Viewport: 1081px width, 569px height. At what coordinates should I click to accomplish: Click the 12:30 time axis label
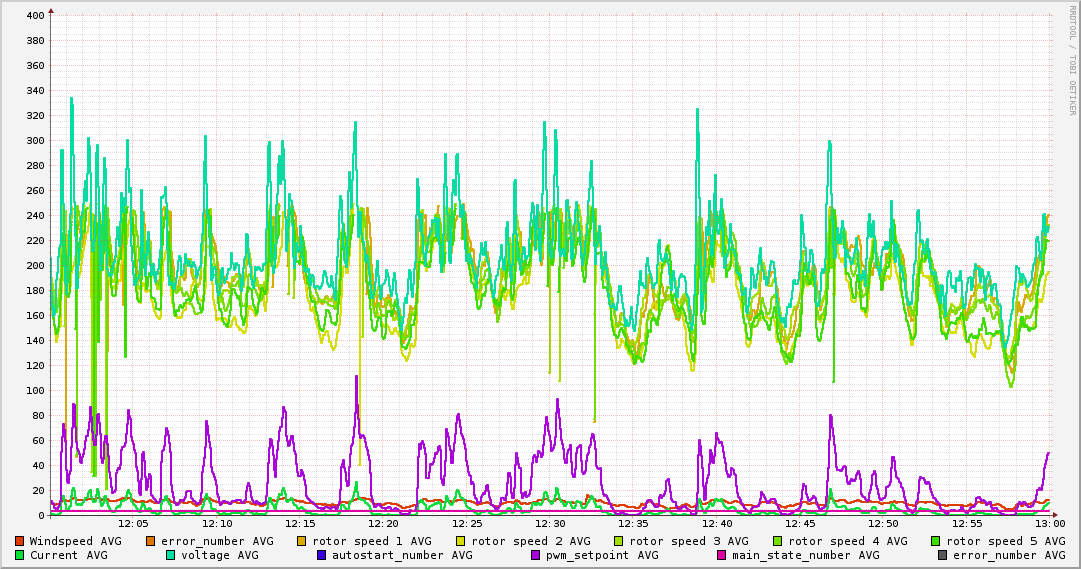click(x=550, y=523)
